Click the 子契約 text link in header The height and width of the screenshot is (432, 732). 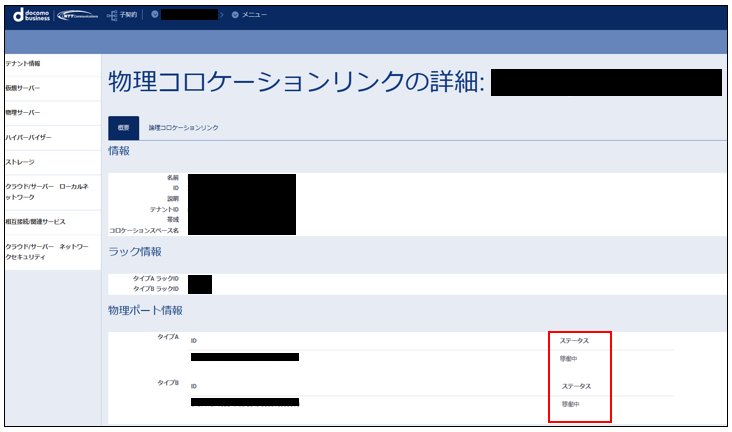pos(129,15)
